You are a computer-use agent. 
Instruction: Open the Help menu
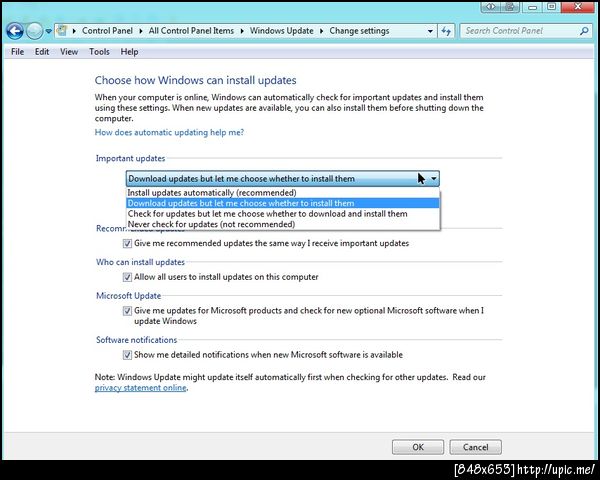pyautogui.click(x=129, y=52)
